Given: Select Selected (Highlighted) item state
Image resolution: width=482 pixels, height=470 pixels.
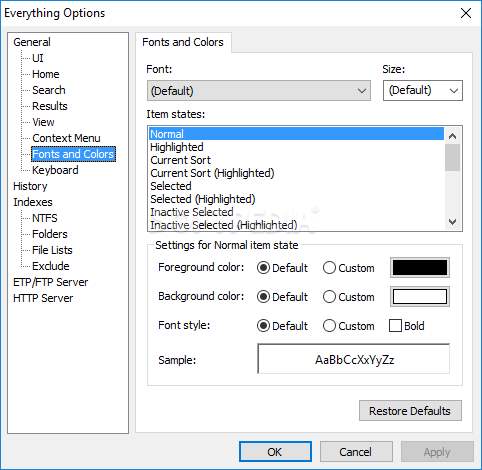Looking at the screenshot, I should pyautogui.click(x=296, y=199).
